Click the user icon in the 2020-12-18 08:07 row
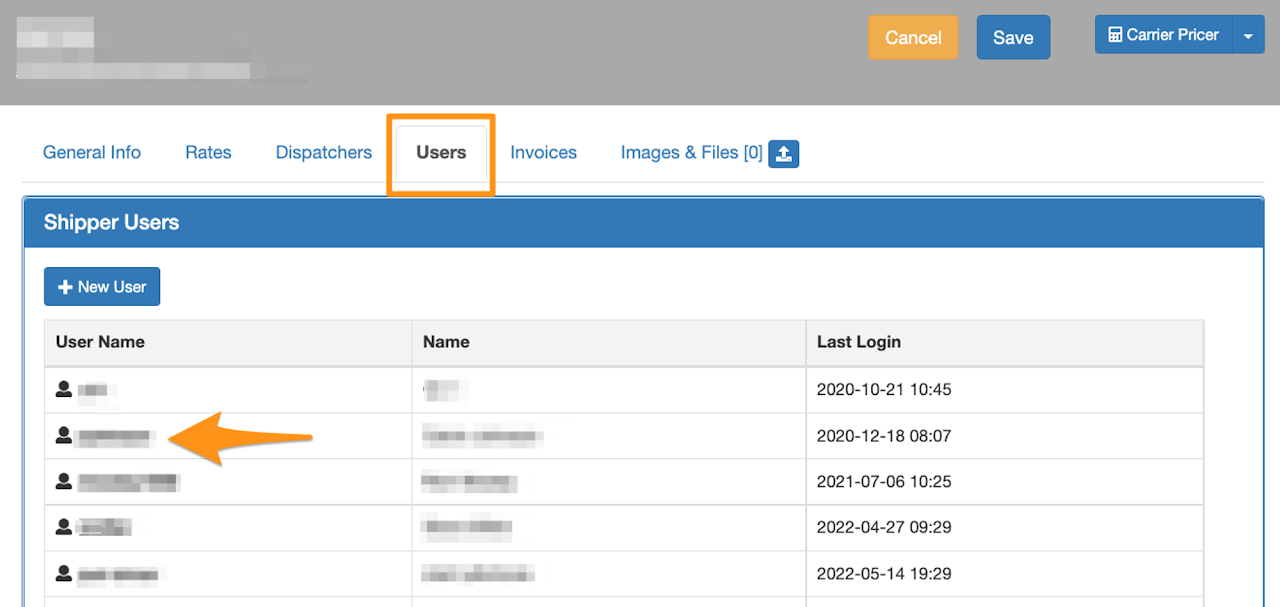The image size is (1280, 607). click(64, 435)
